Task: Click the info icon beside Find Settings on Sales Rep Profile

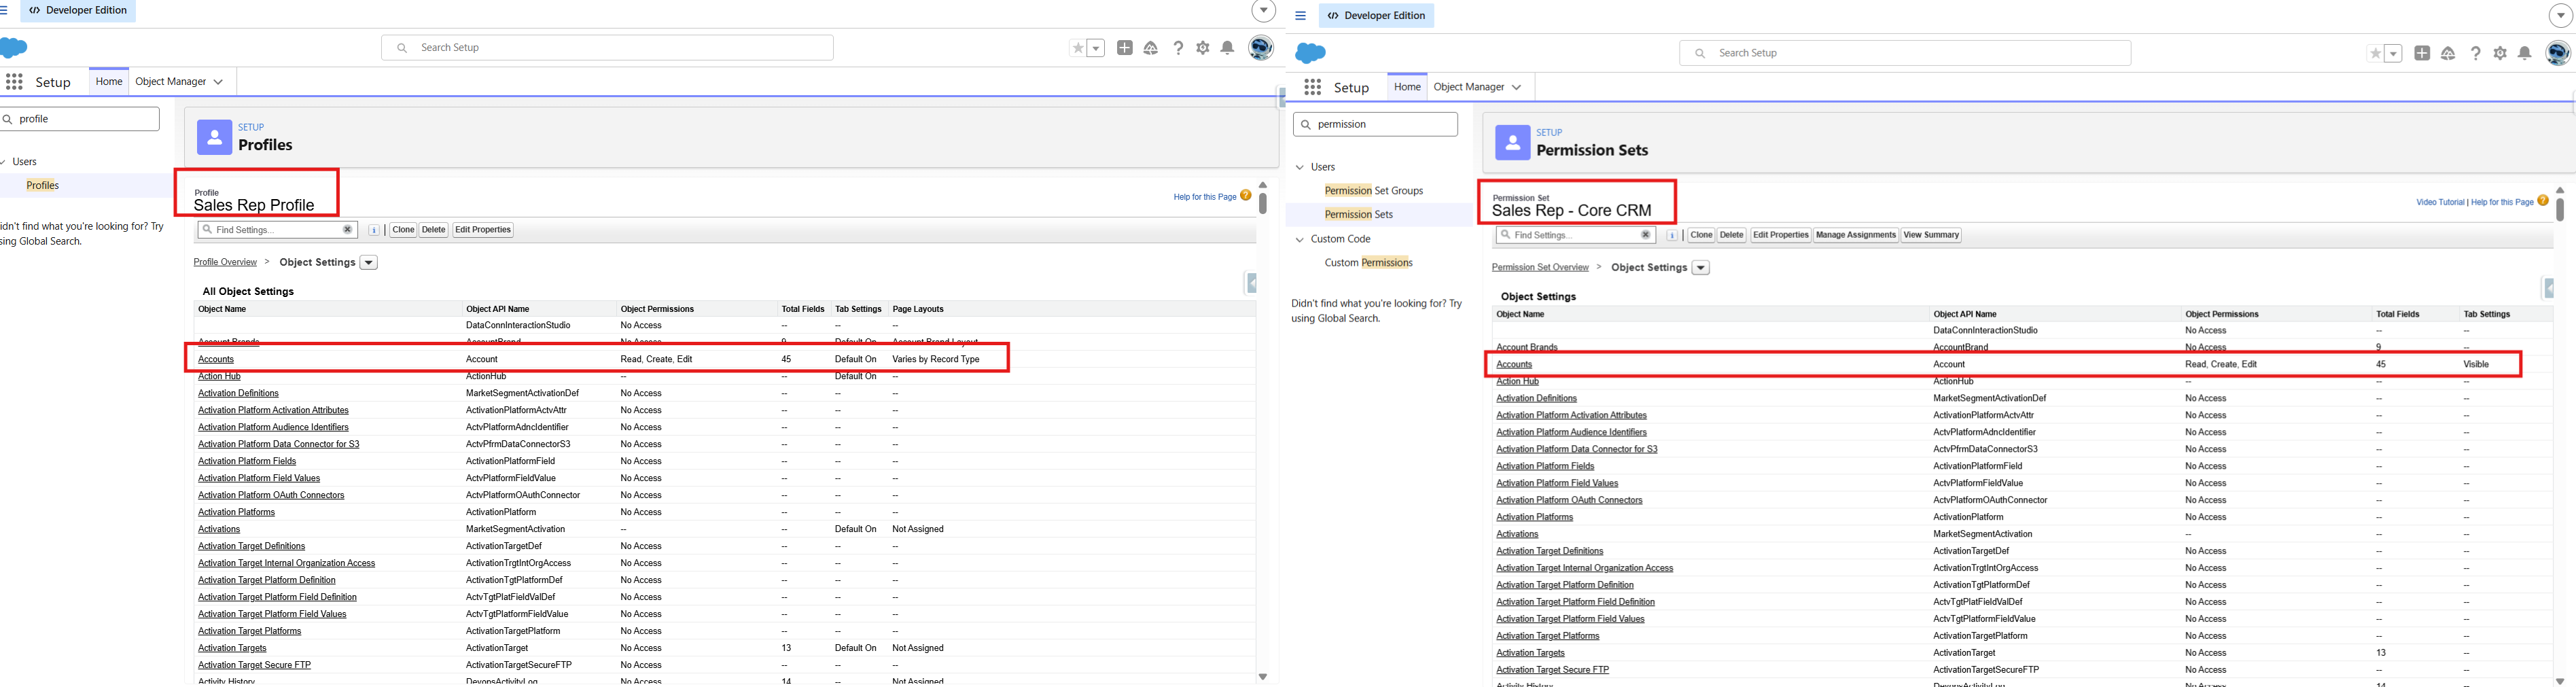Action: click(374, 230)
